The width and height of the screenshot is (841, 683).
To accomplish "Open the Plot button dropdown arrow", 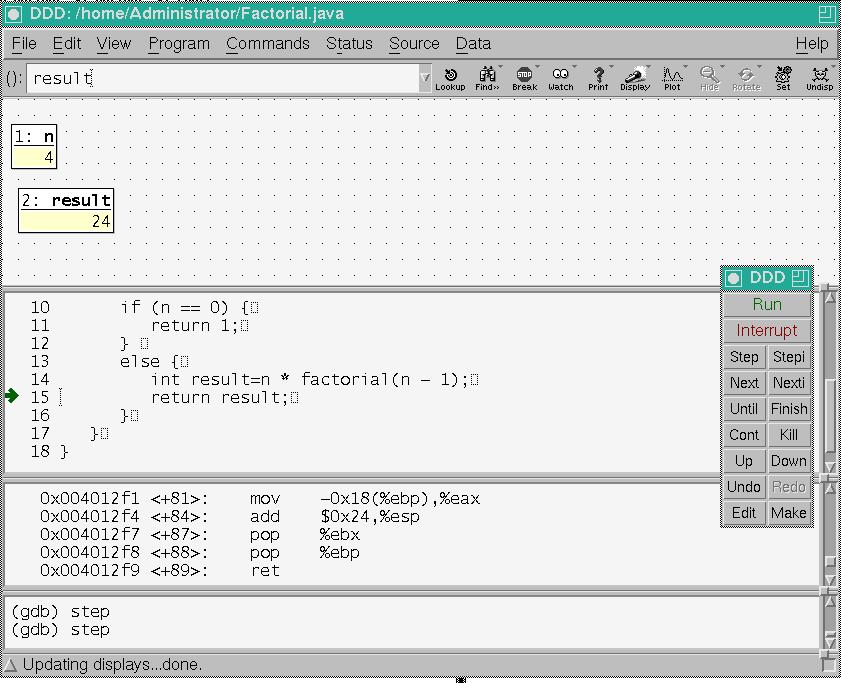I will pyautogui.click(x=685, y=68).
